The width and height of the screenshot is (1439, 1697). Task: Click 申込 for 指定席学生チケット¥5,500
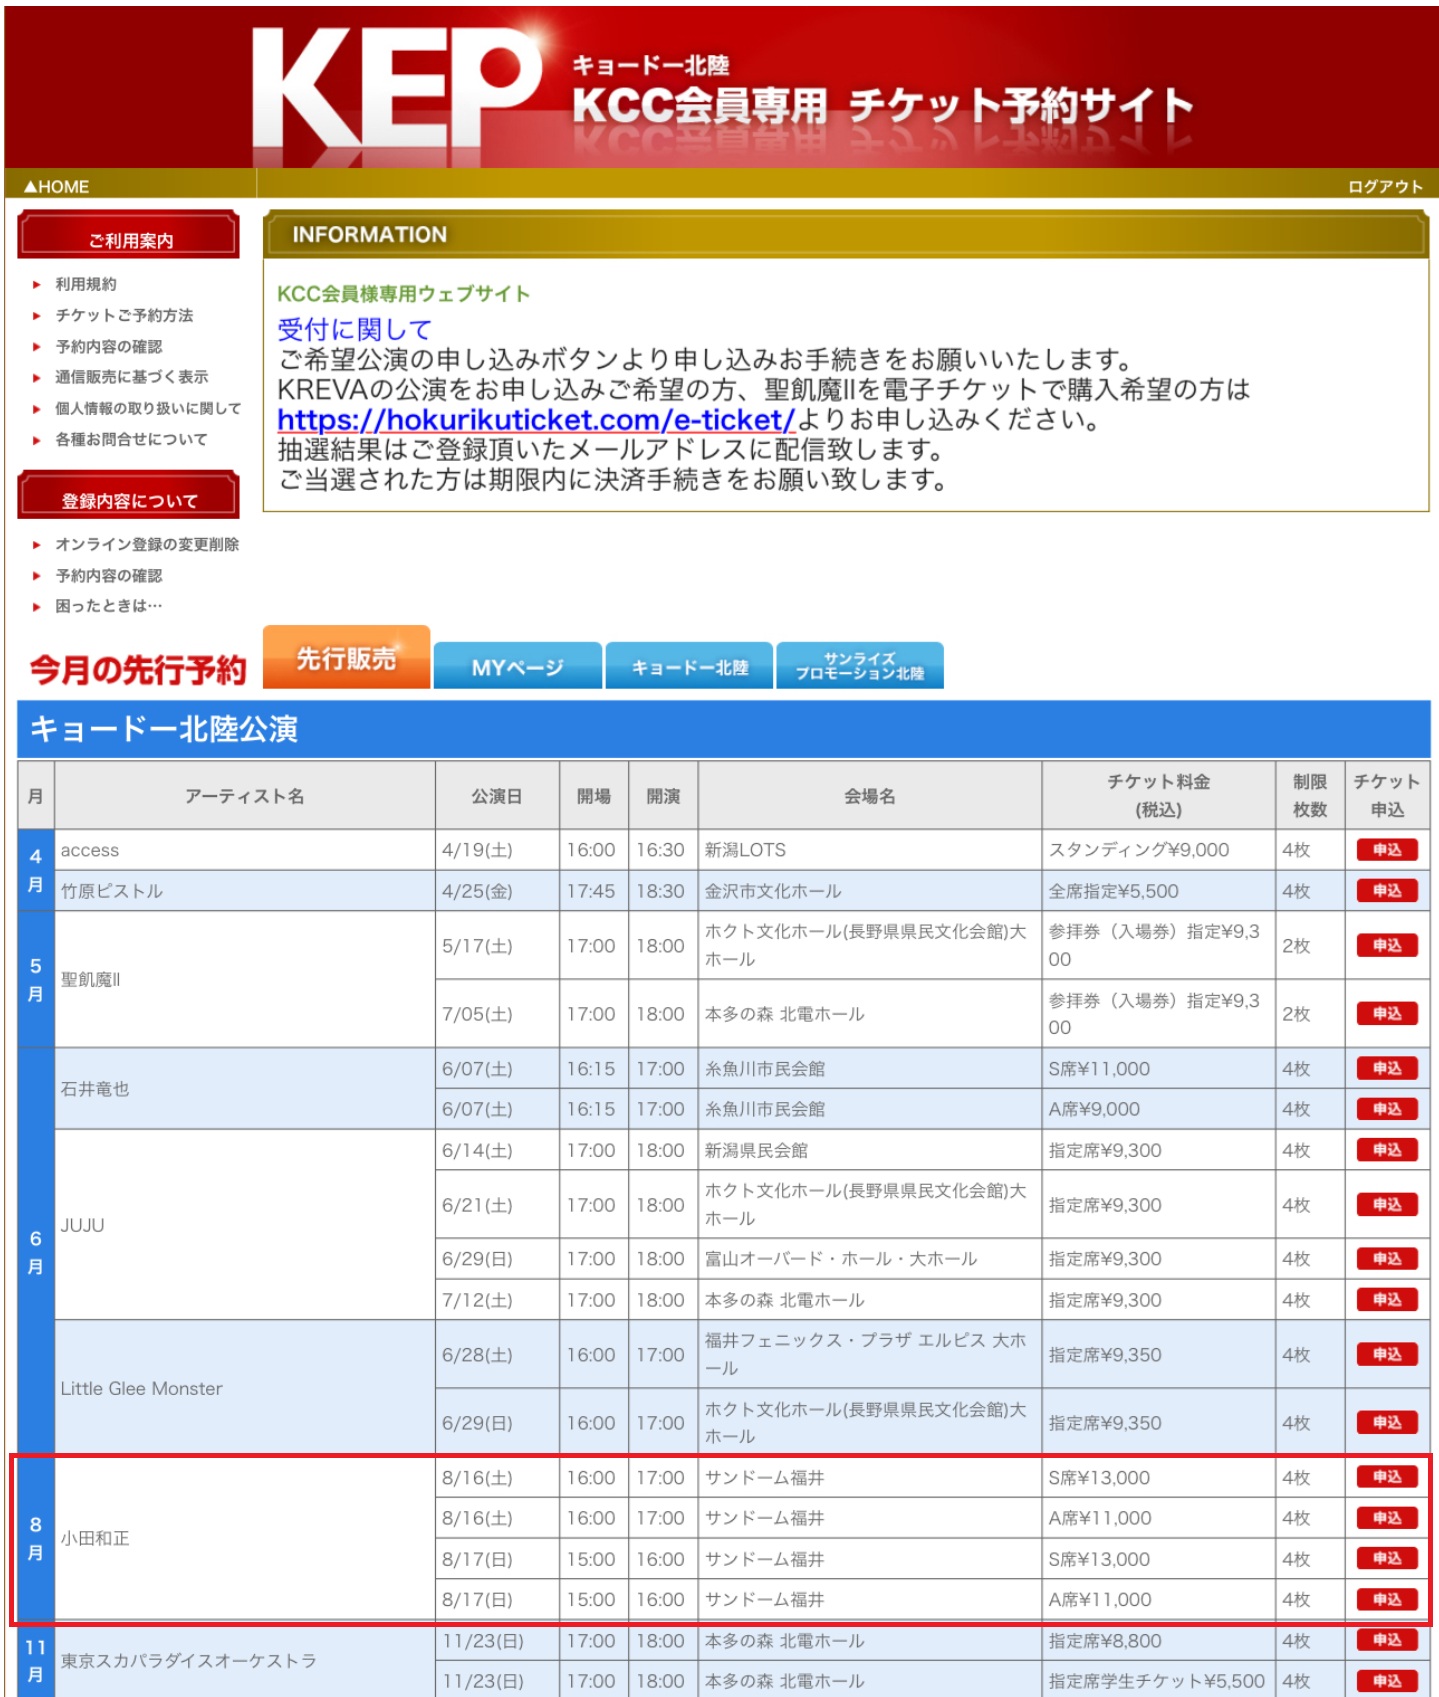tap(1387, 1681)
